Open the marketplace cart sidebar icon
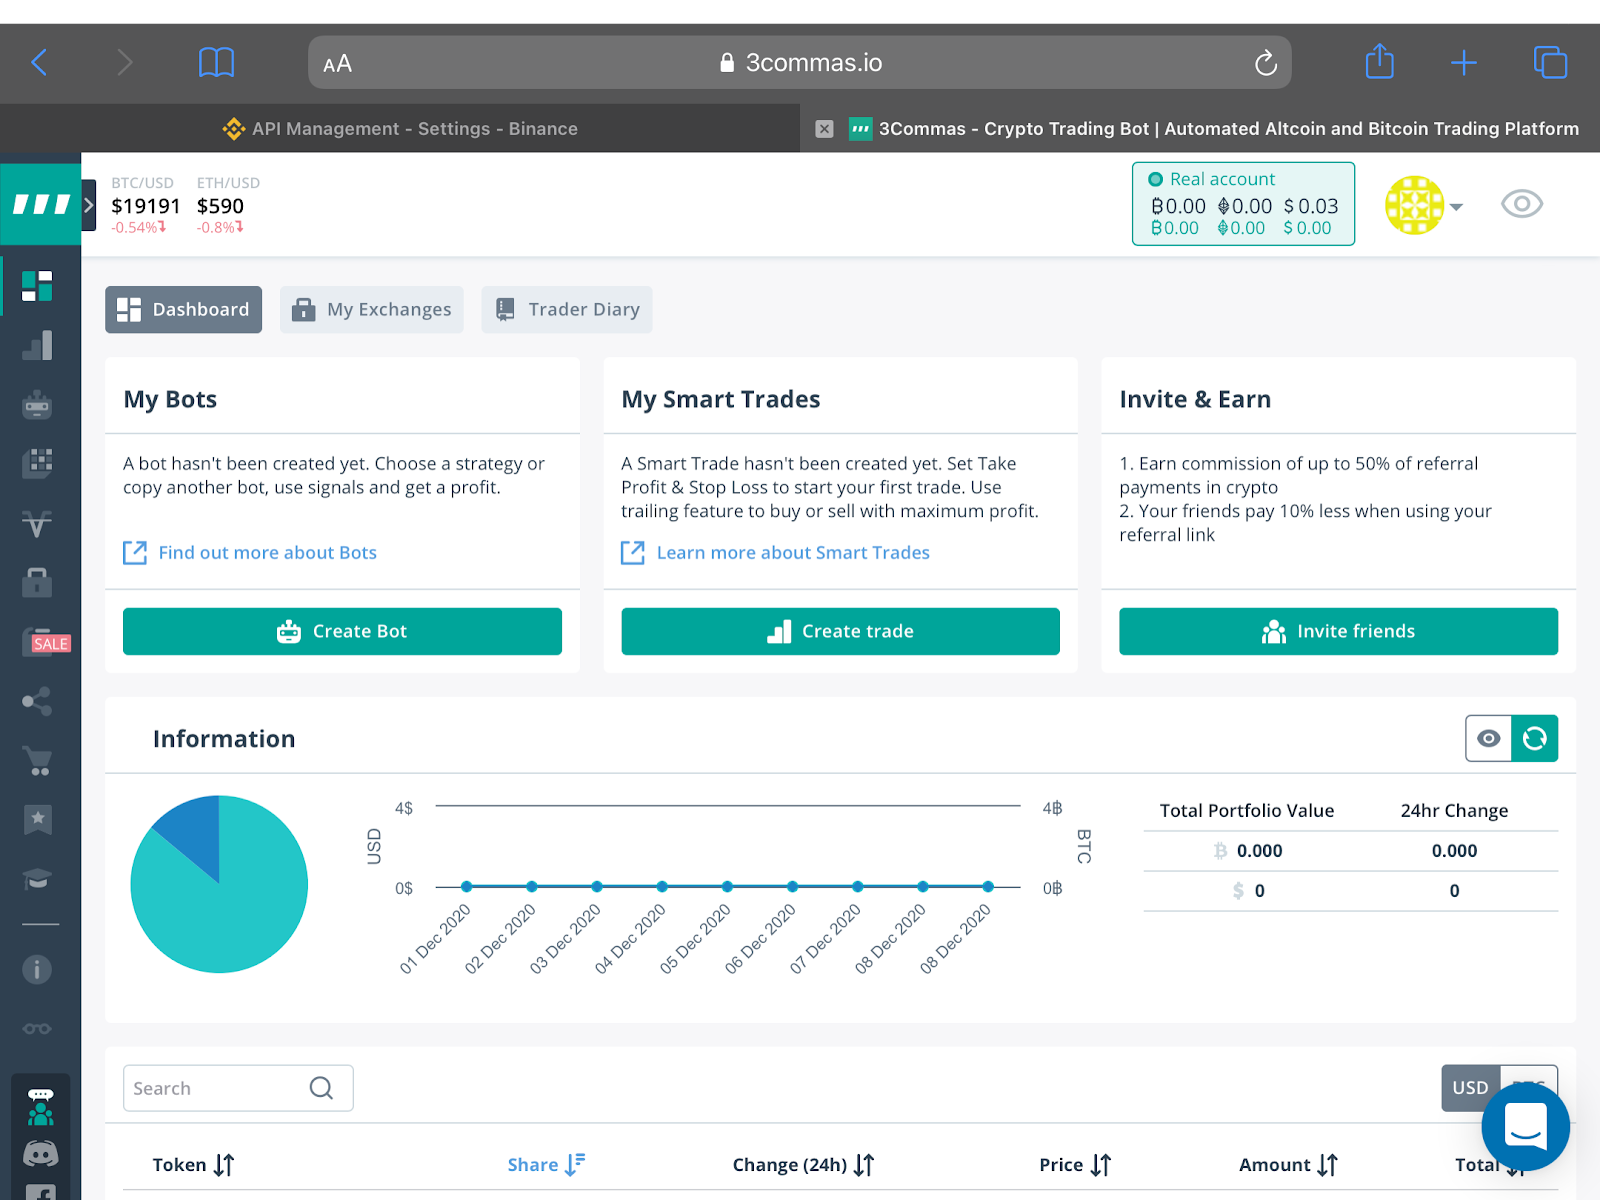 point(37,761)
